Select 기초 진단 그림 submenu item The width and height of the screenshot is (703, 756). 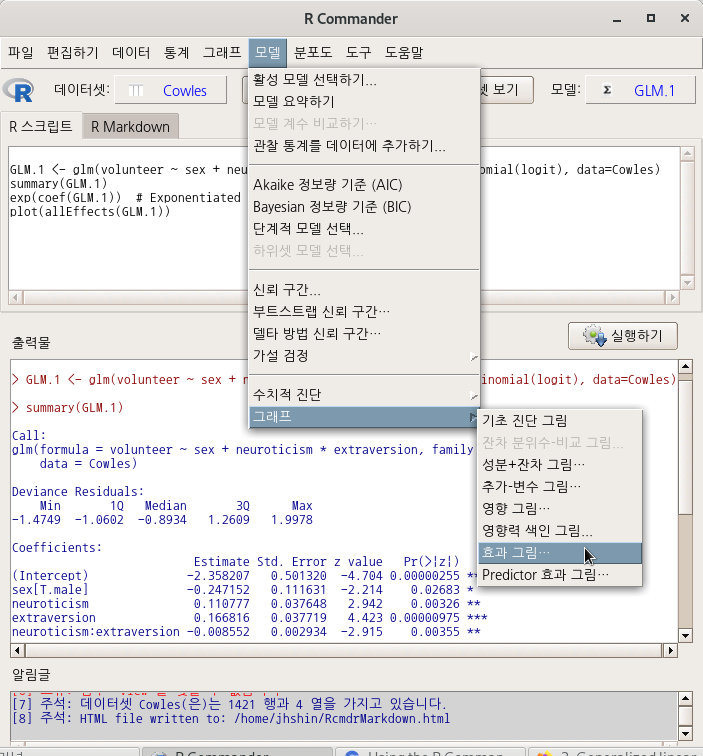(x=560, y=420)
